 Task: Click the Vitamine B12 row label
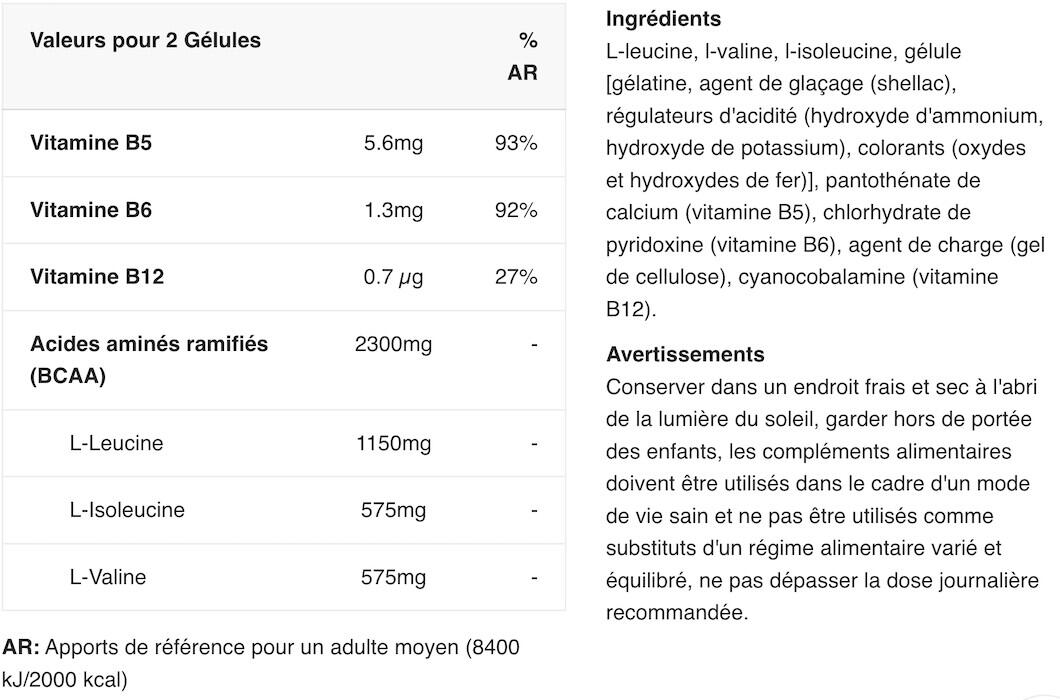[x=97, y=277]
